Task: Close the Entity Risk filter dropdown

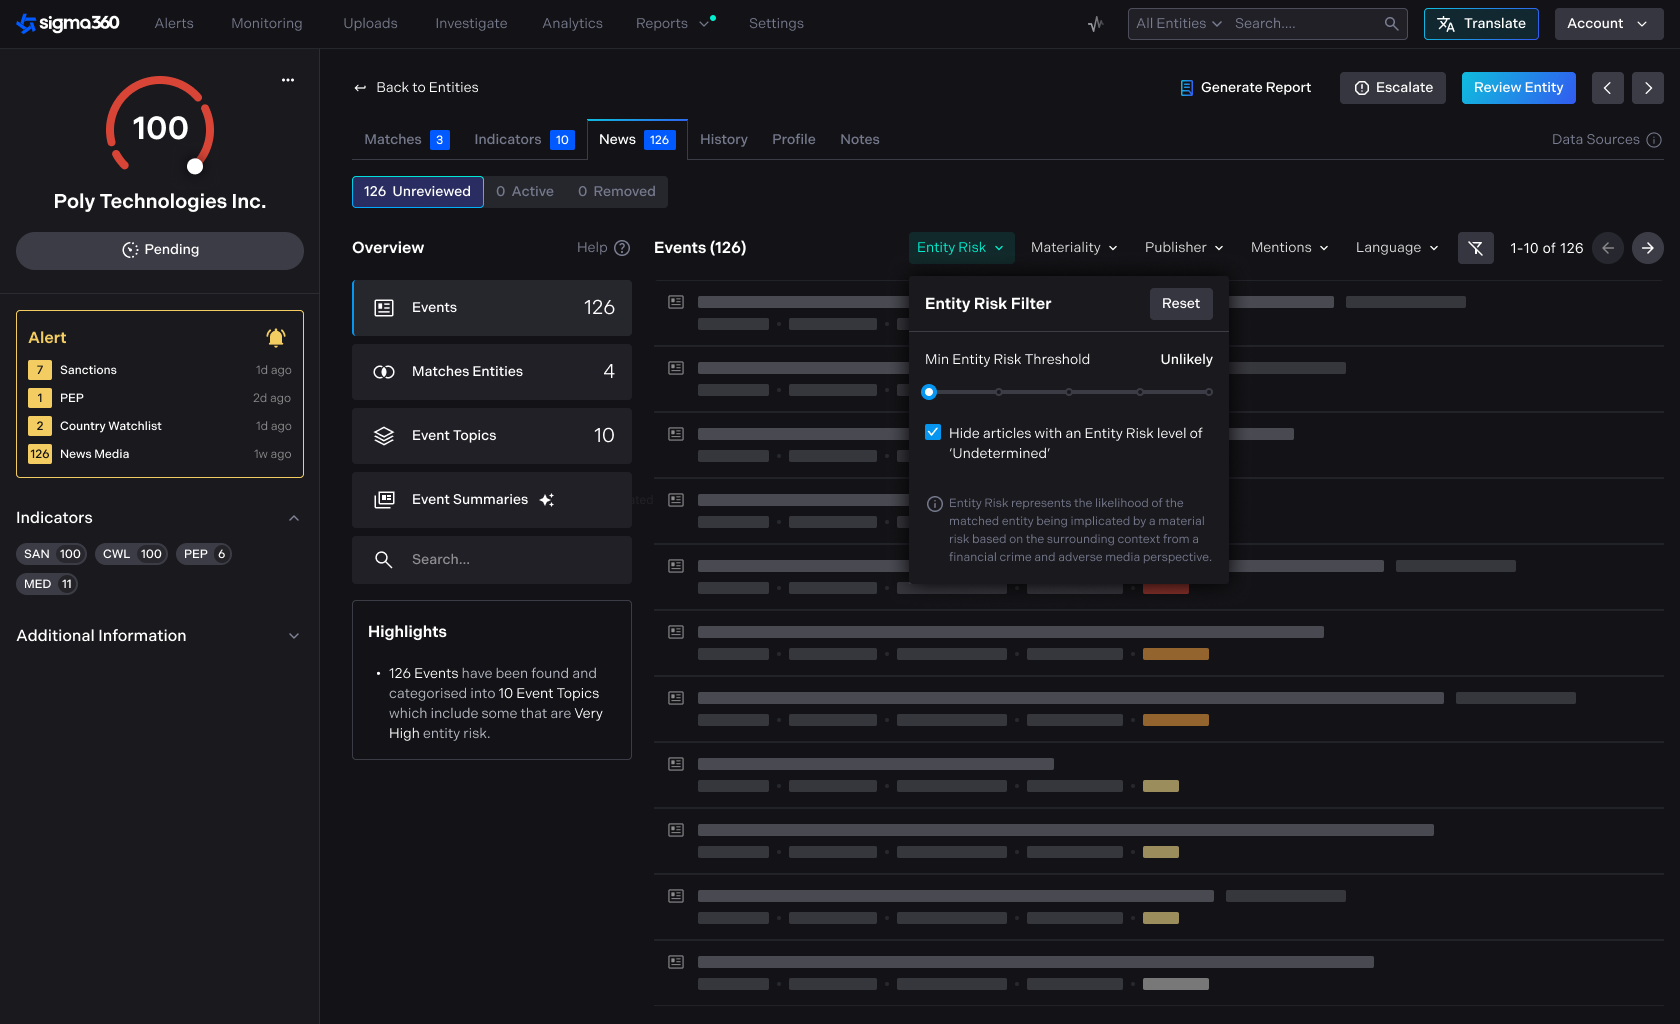Action: click(x=961, y=248)
